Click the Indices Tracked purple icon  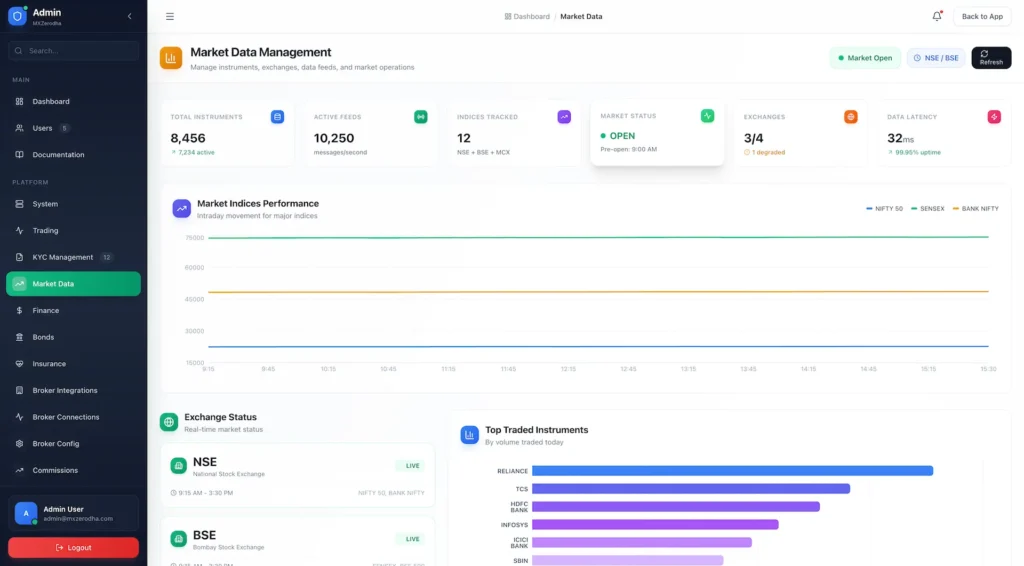pyautogui.click(x=564, y=117)
